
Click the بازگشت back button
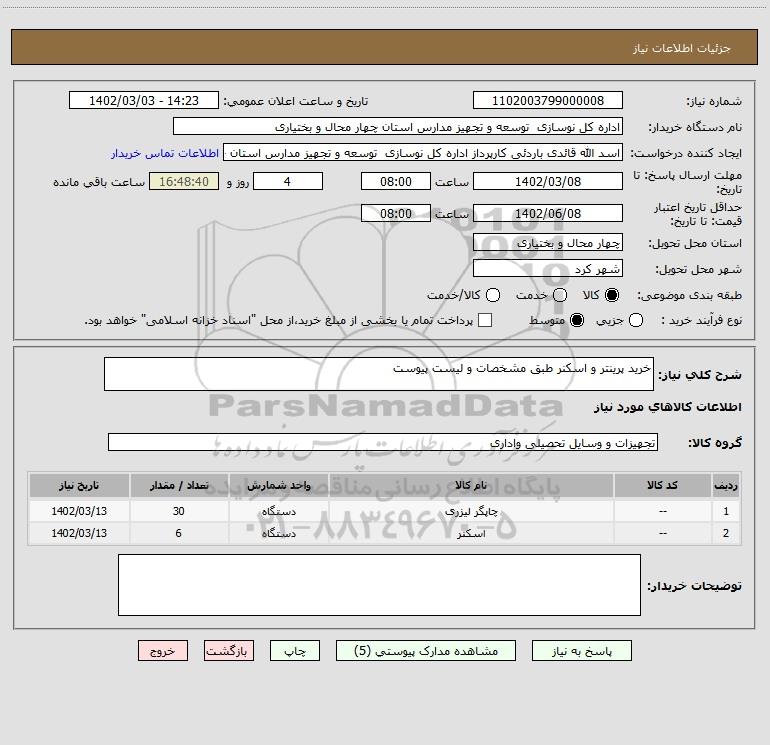(x=229, y=651)
